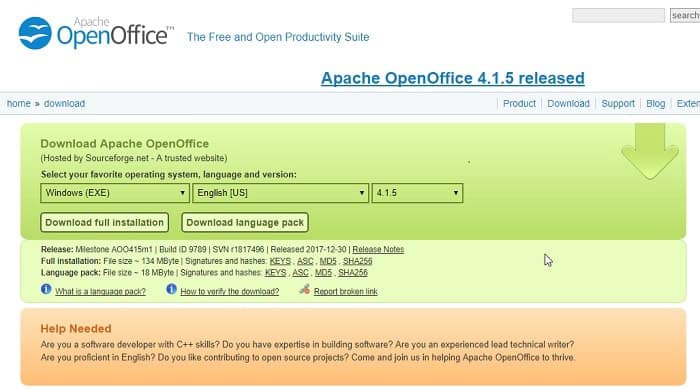Focus the search input field
The width and height of the screenshot is (700, 389).
(618, 15)
